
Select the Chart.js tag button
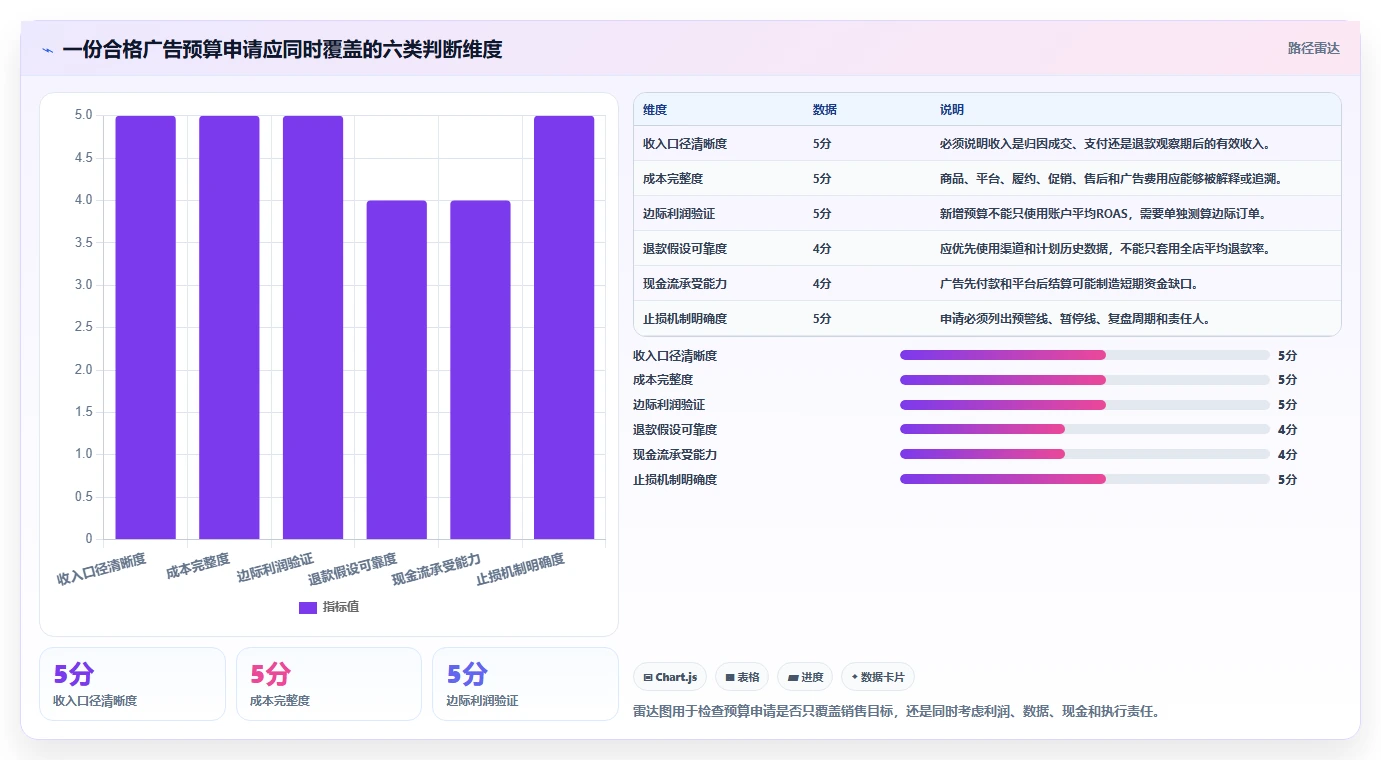pos(670,677)
